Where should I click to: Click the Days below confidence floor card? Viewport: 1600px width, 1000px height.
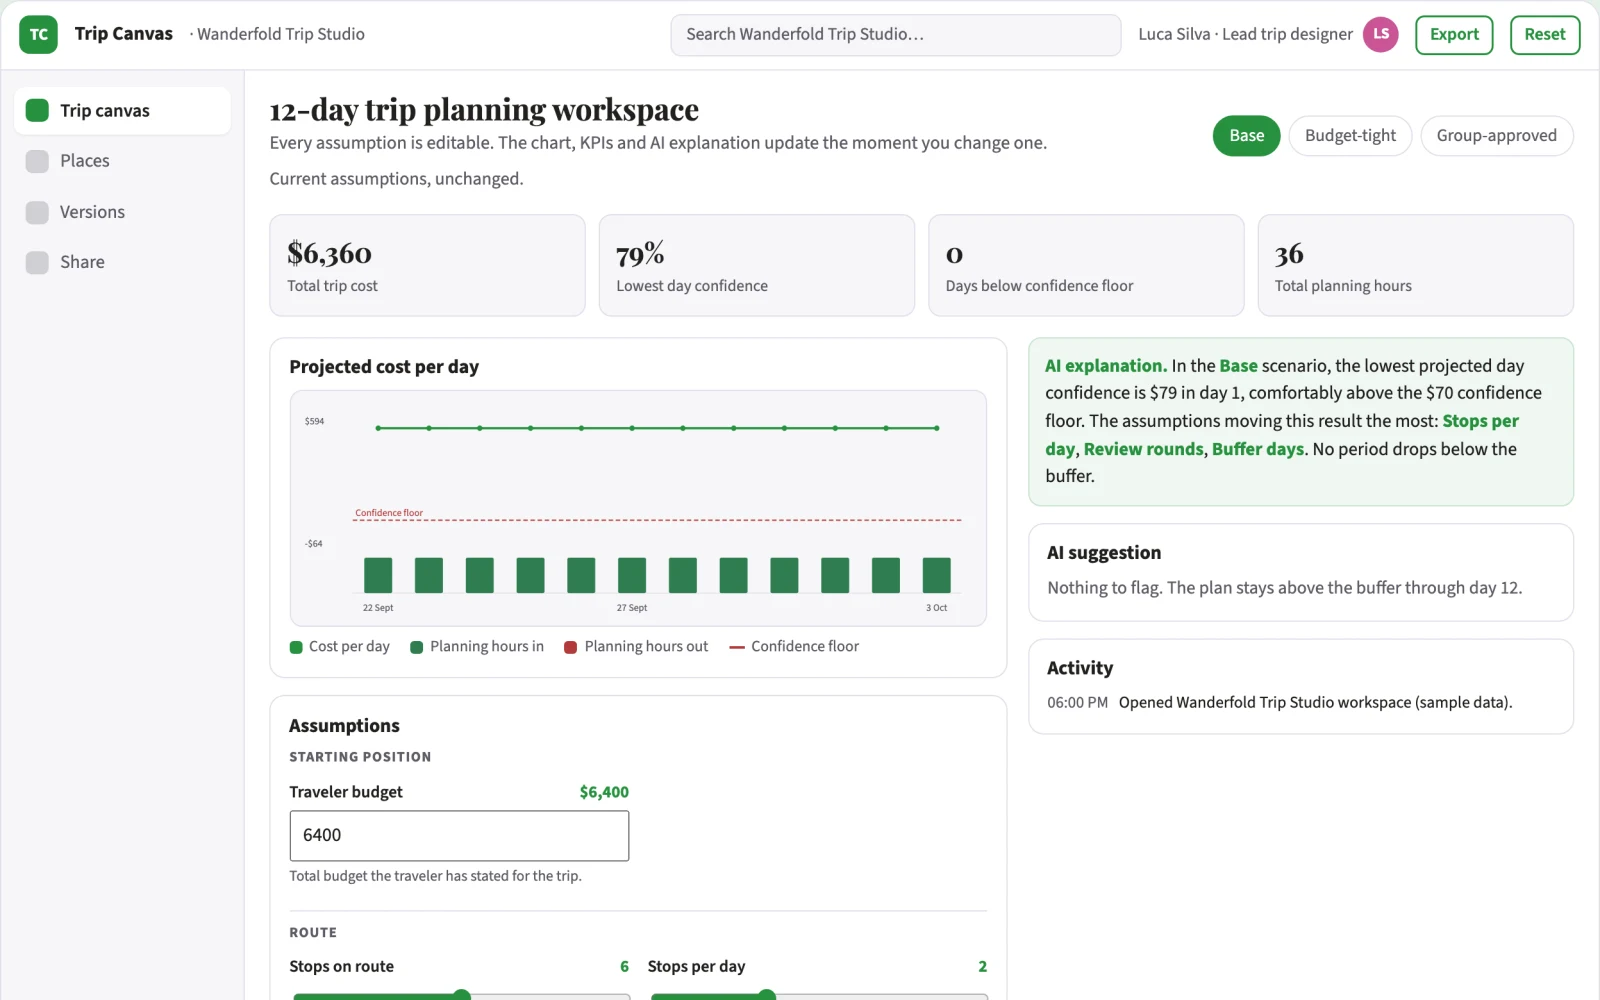coord(1086,265)
